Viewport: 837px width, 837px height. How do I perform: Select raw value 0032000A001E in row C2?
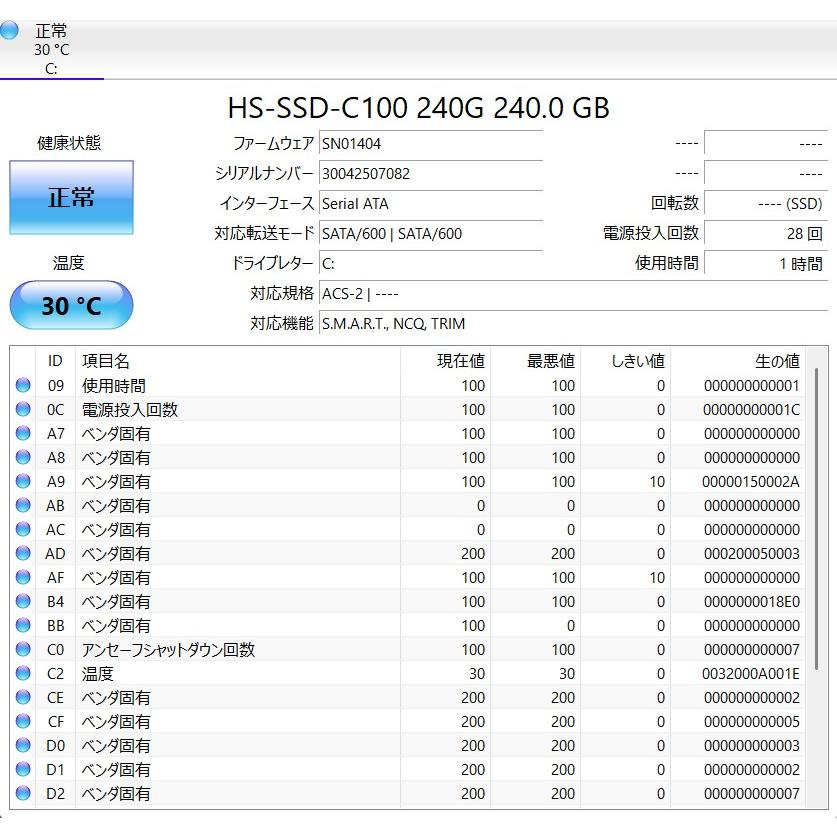(751, 674)
